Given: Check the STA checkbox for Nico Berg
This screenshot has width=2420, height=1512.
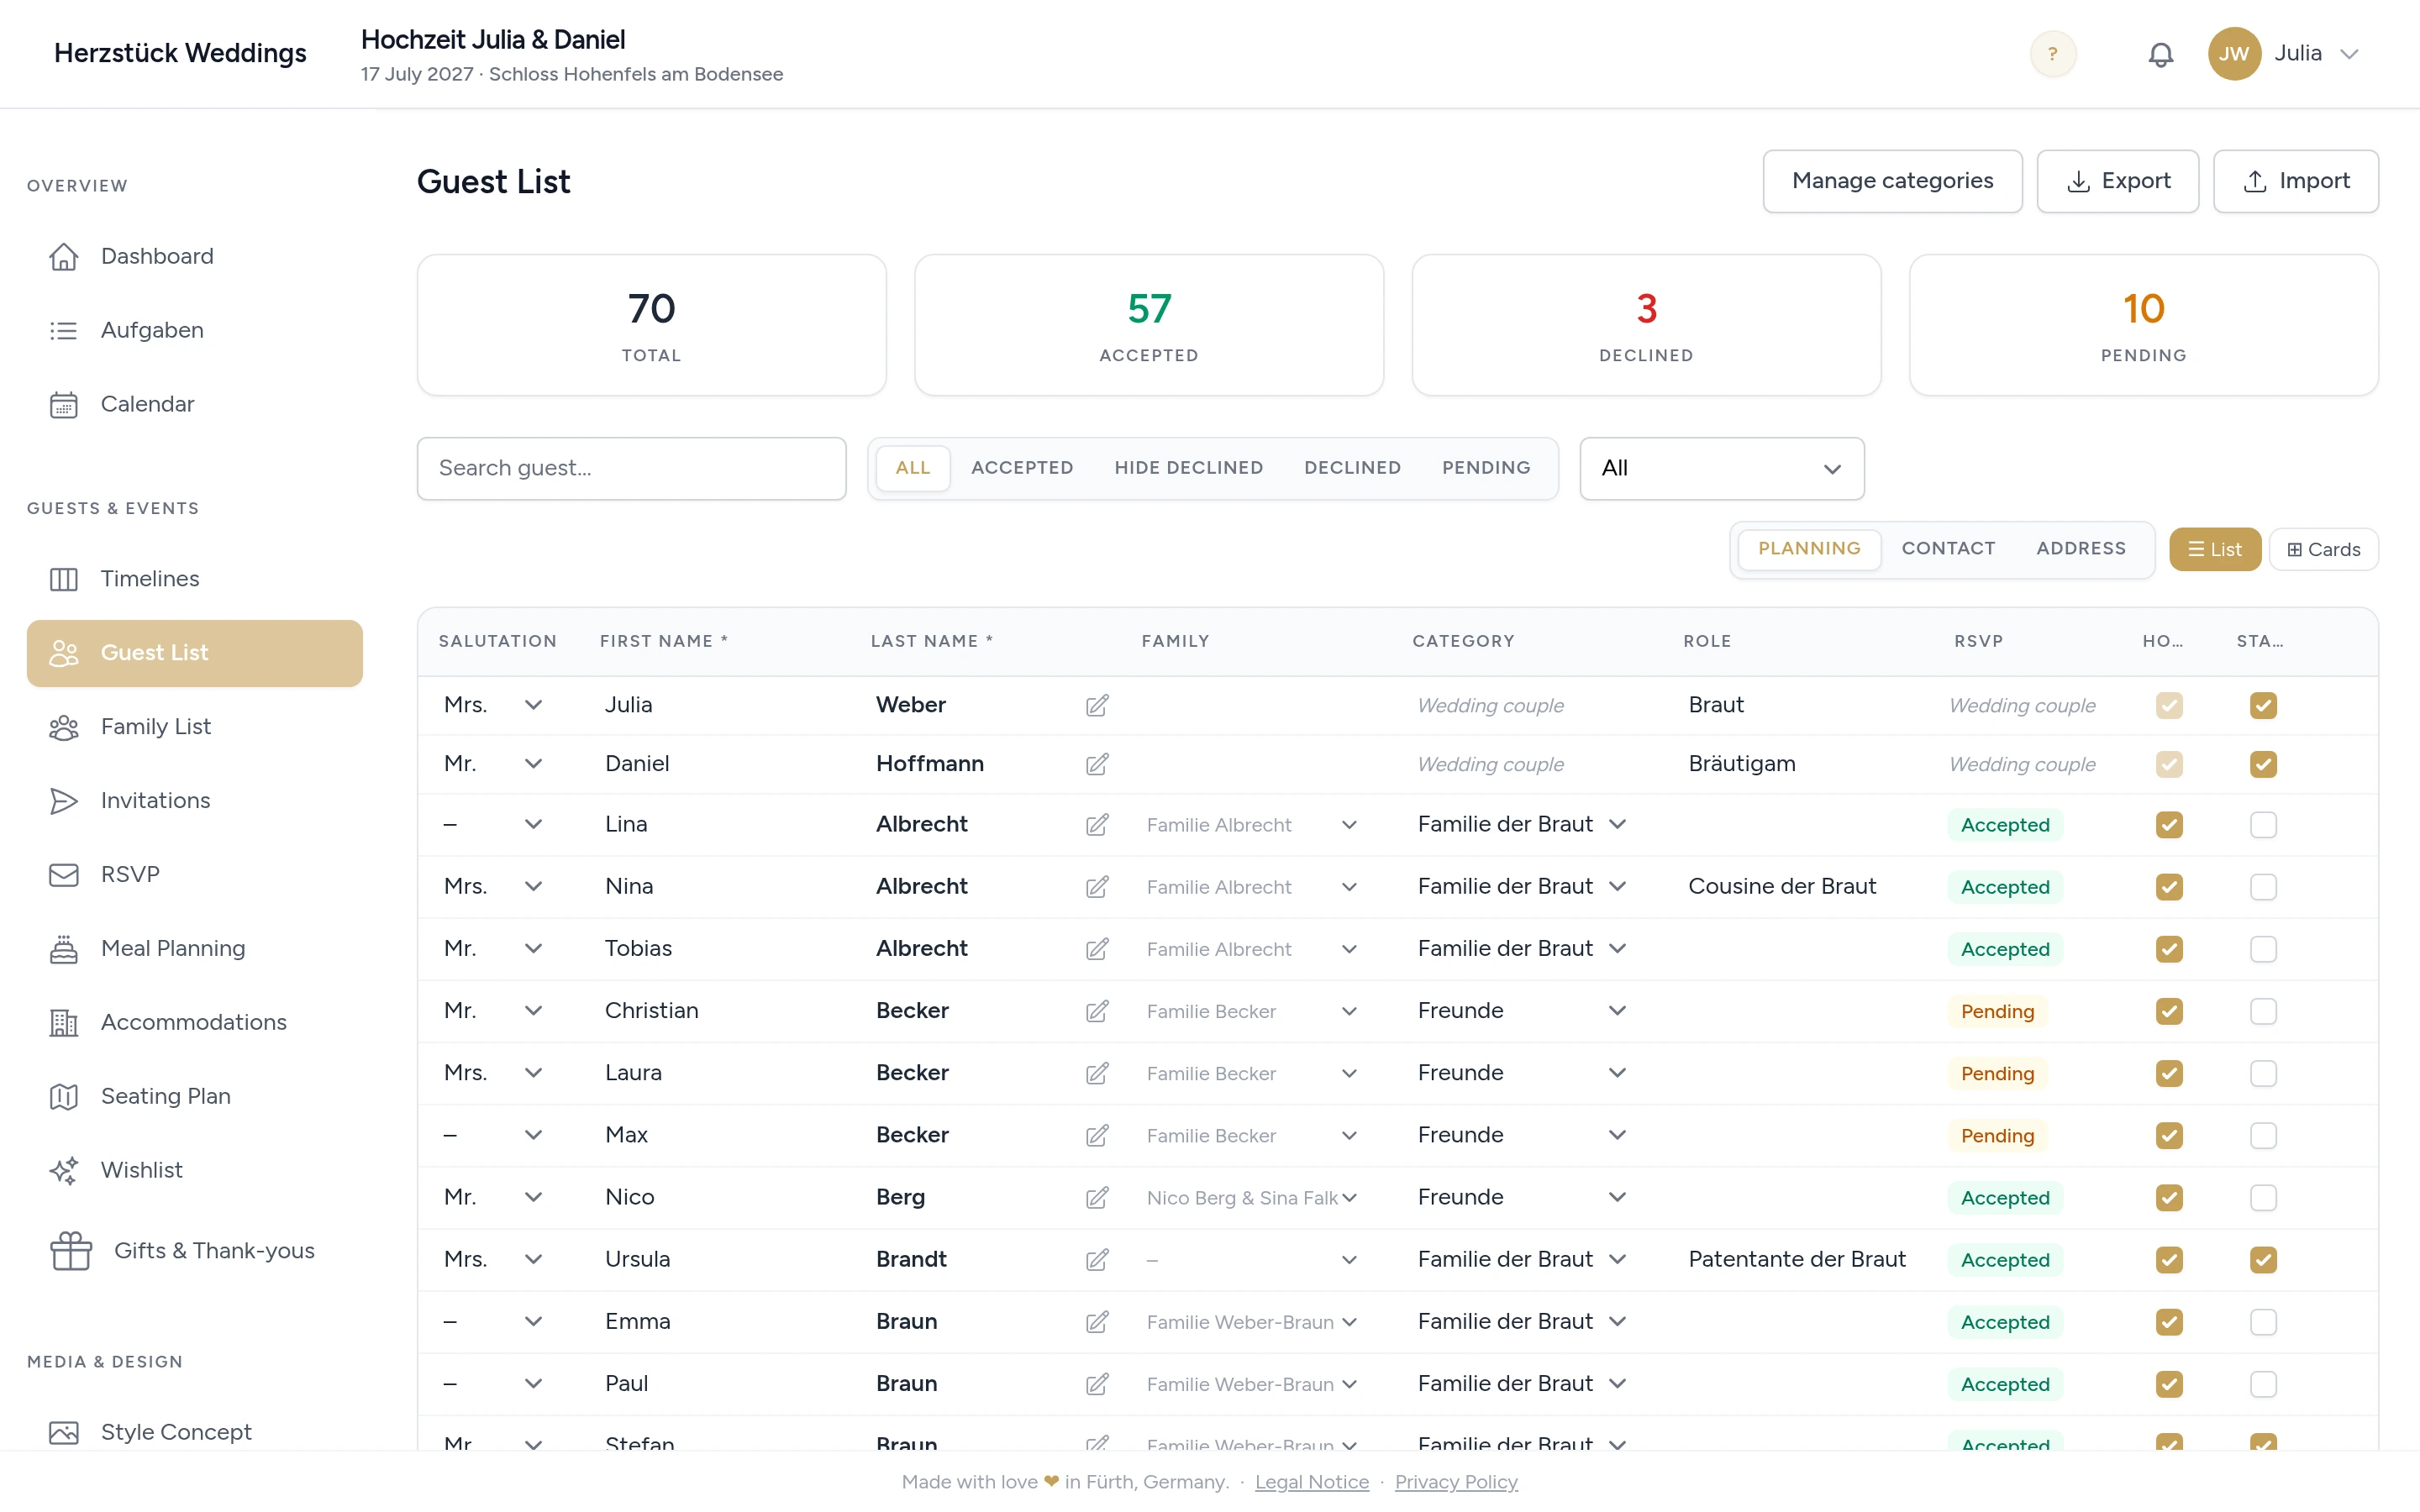Looking at the screenshot, I should coord(2263,1198).
